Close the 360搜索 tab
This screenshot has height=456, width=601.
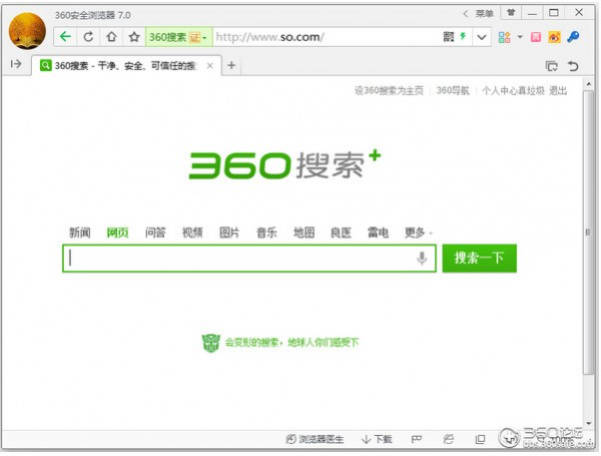coord(210,66)
